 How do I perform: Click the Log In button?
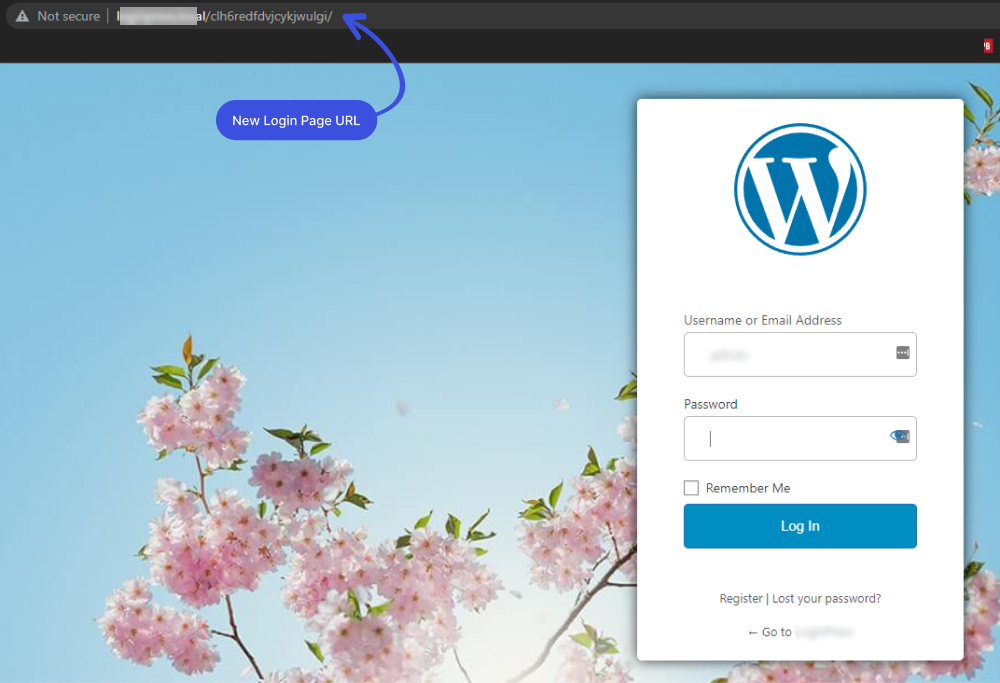(x=800, y=526)
